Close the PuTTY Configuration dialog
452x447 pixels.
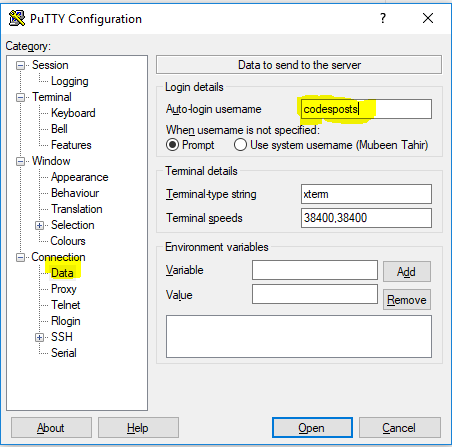(x=428, y=18)
